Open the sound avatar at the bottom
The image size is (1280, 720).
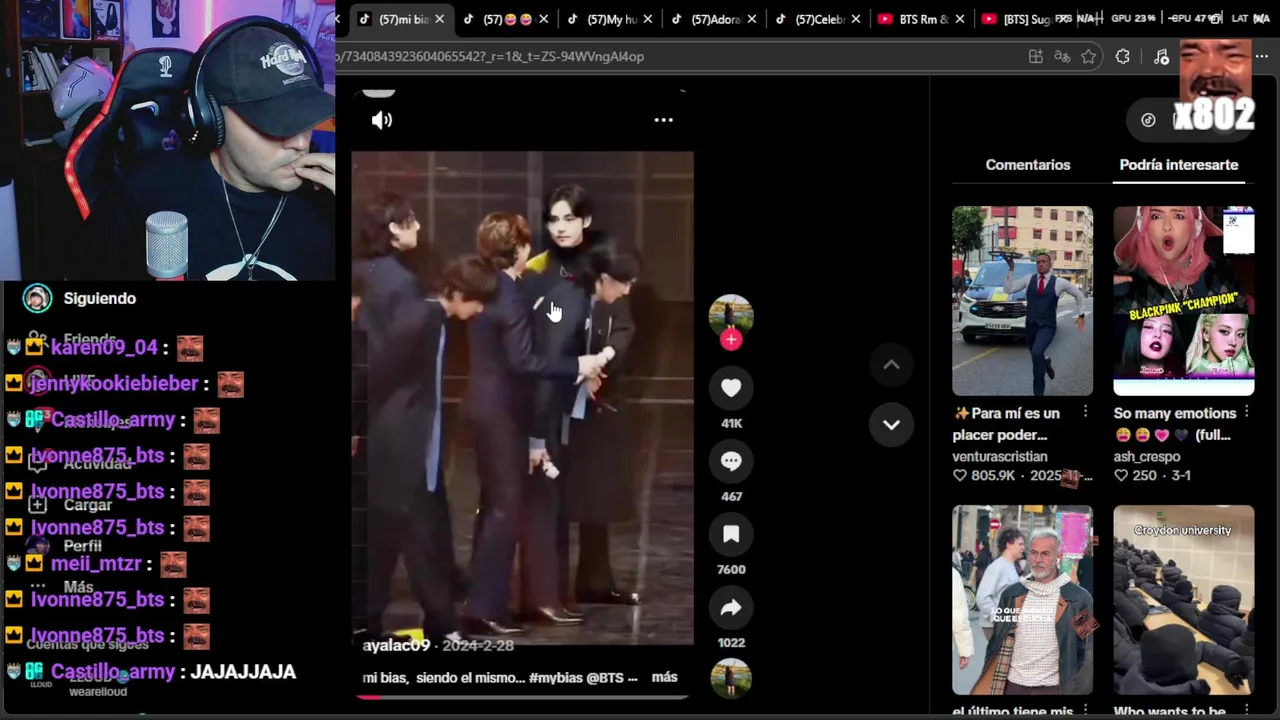[731, 678]
